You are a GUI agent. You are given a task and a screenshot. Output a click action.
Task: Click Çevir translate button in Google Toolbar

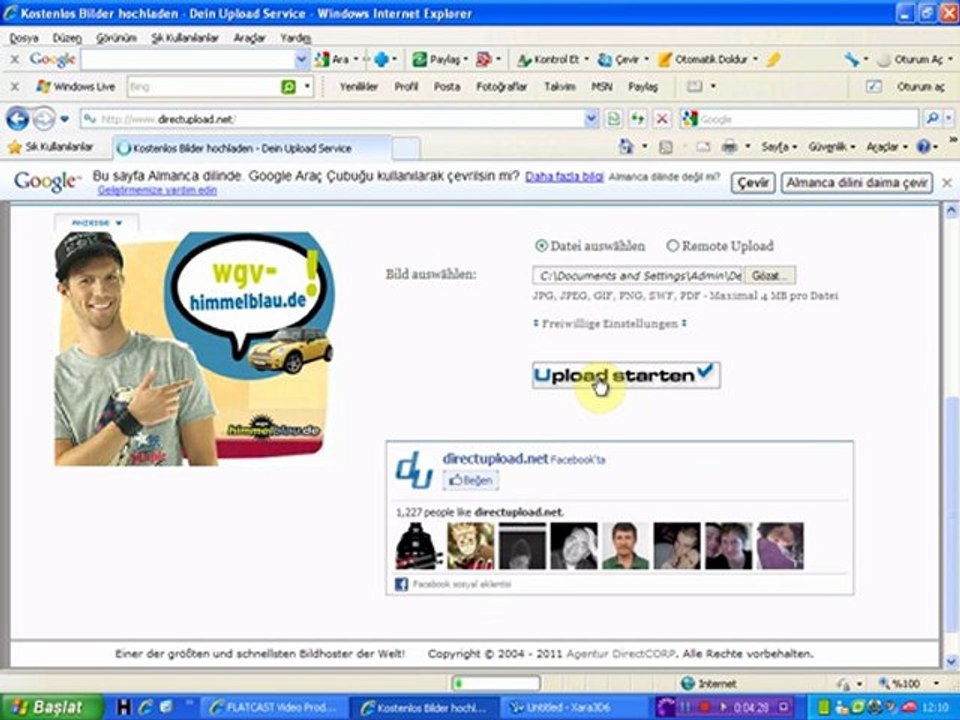click(x=623, y=59)
